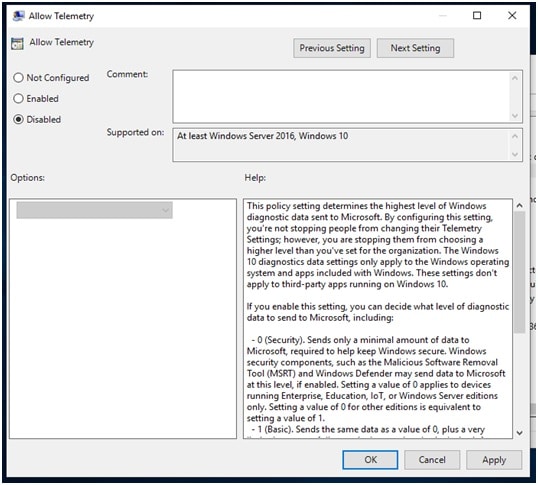Image resolution: width=538 pixels, height=485 pixels.
Task: Click the '0 (Security)' line in Help text
Action: coord(360,340)
